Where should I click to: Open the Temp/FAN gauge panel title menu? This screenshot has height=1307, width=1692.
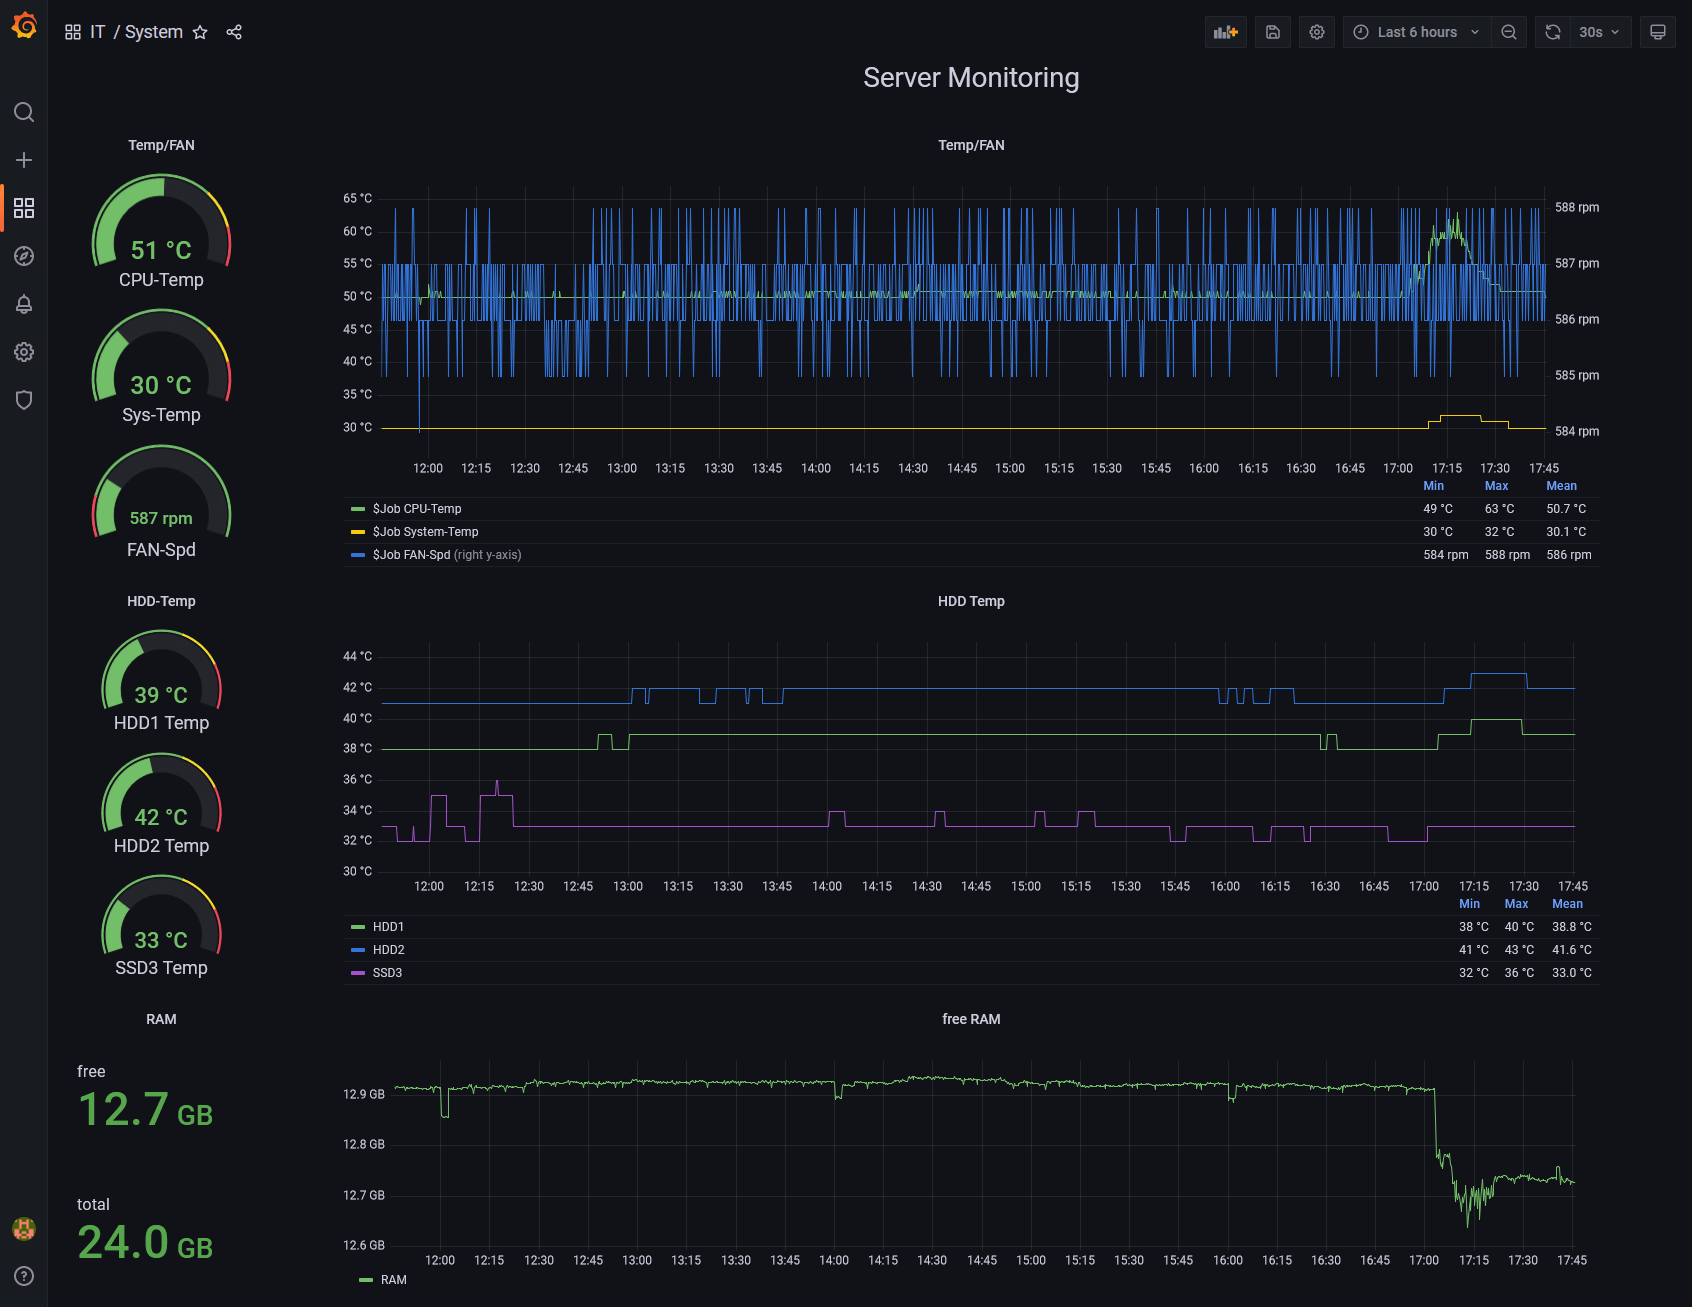point(161,145)
